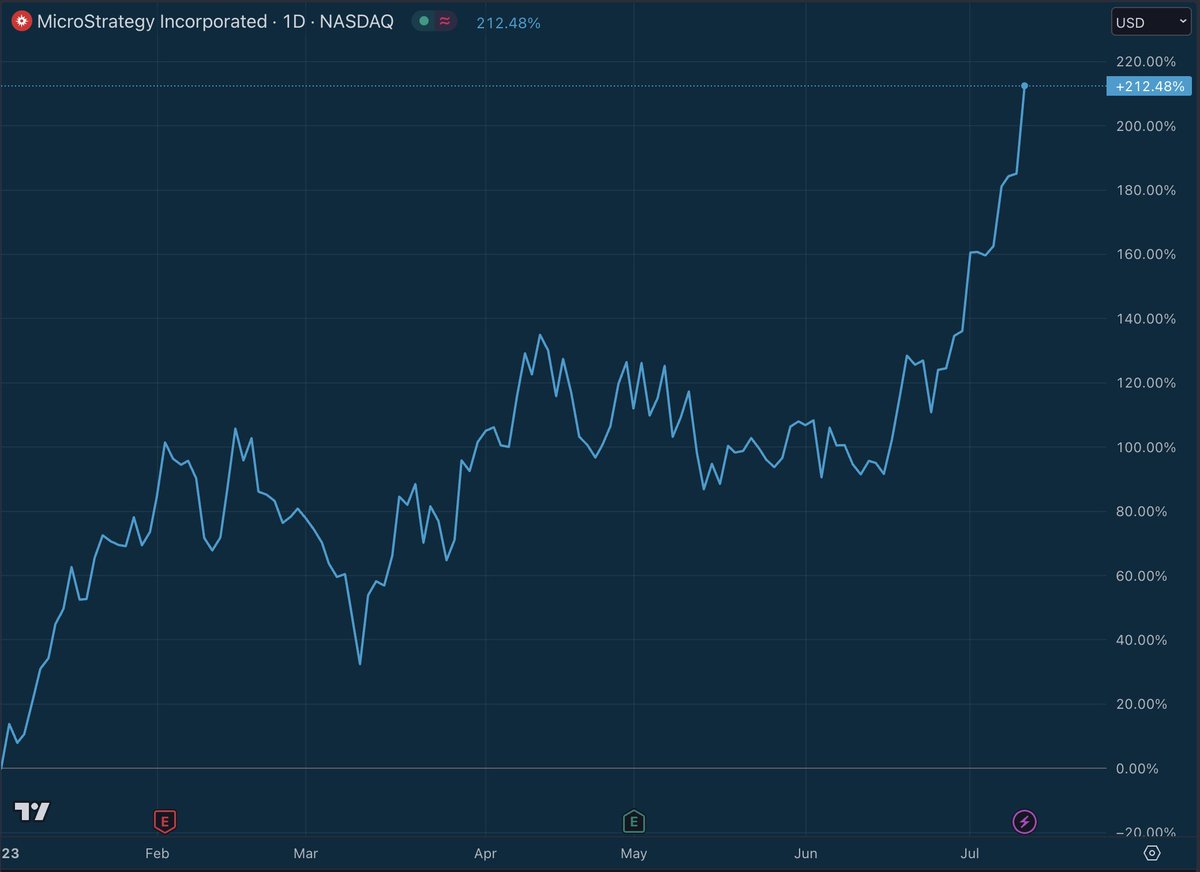This screenshot has width=1200, height=872.
Task: Click the 180.00% axis label
Action: 1146,190
